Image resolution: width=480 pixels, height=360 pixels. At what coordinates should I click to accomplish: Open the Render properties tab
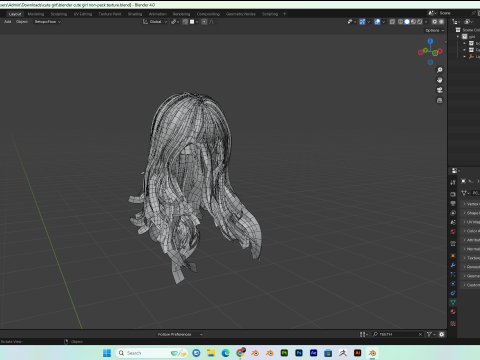[453, 194]
